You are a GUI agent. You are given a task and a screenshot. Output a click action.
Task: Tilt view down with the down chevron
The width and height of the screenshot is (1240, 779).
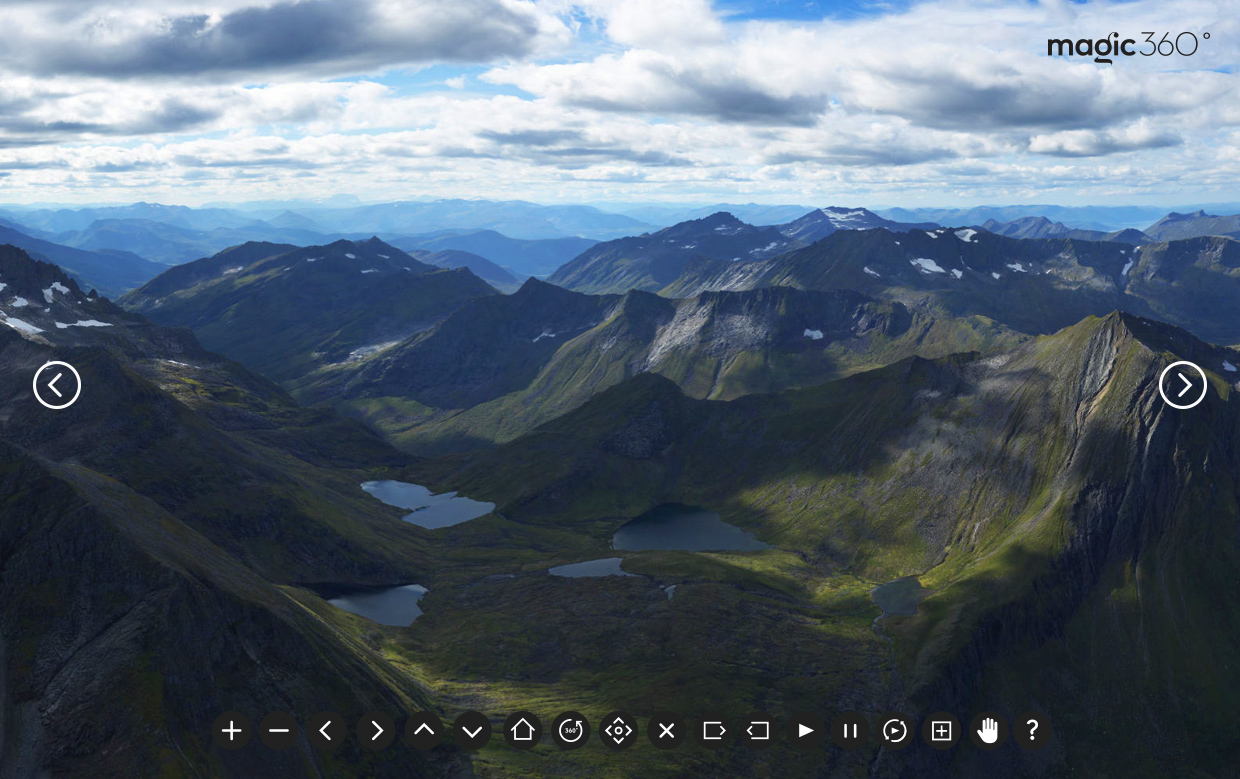[472, 731]
